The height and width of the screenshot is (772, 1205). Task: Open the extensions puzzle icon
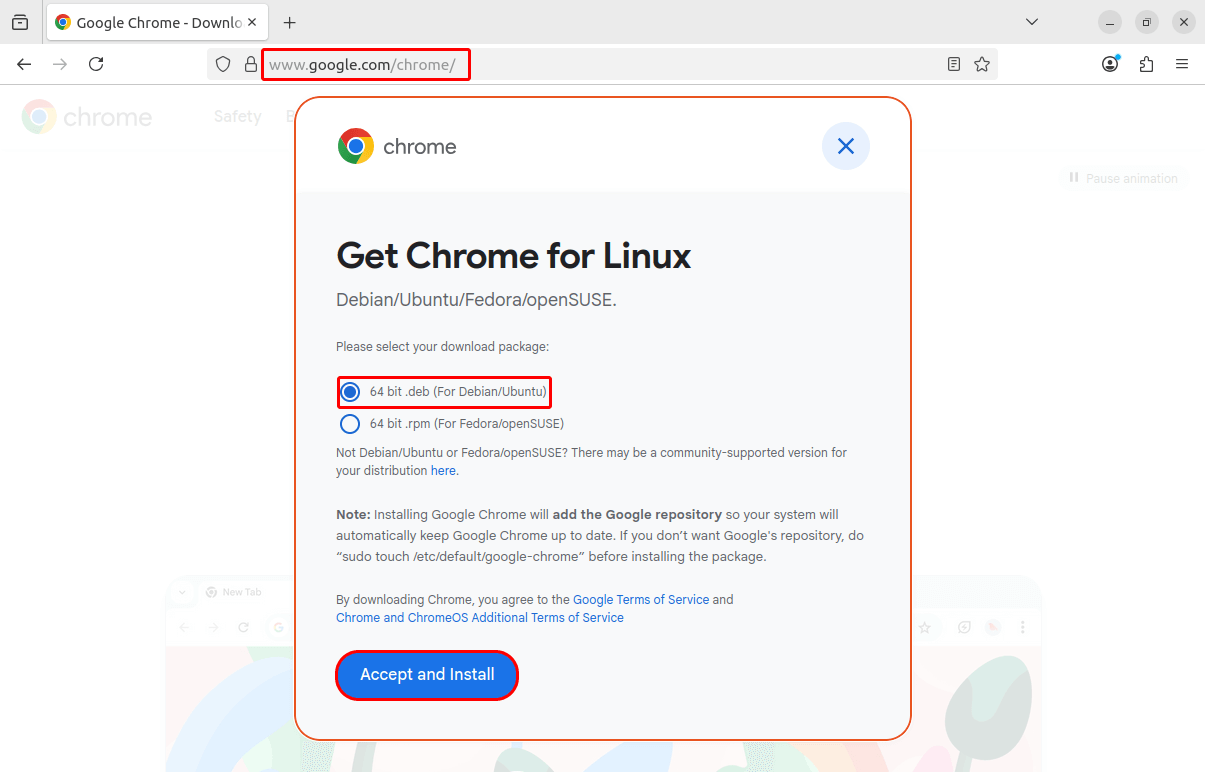click(x=1146, y=64)
